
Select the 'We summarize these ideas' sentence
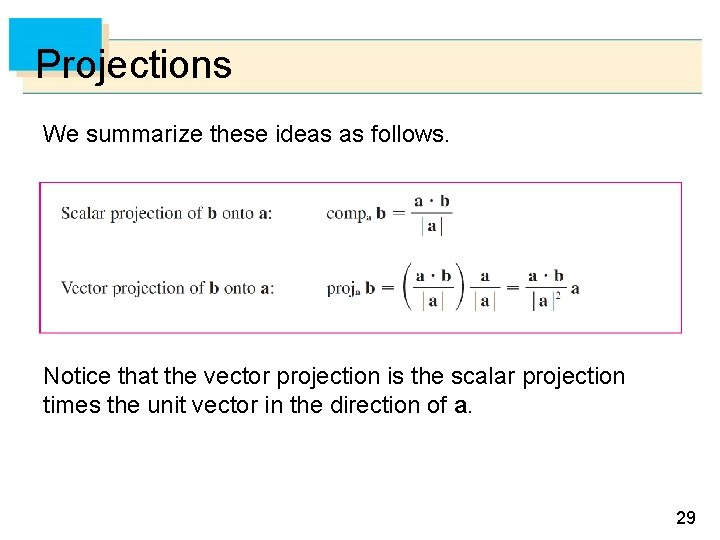point(246,134)
